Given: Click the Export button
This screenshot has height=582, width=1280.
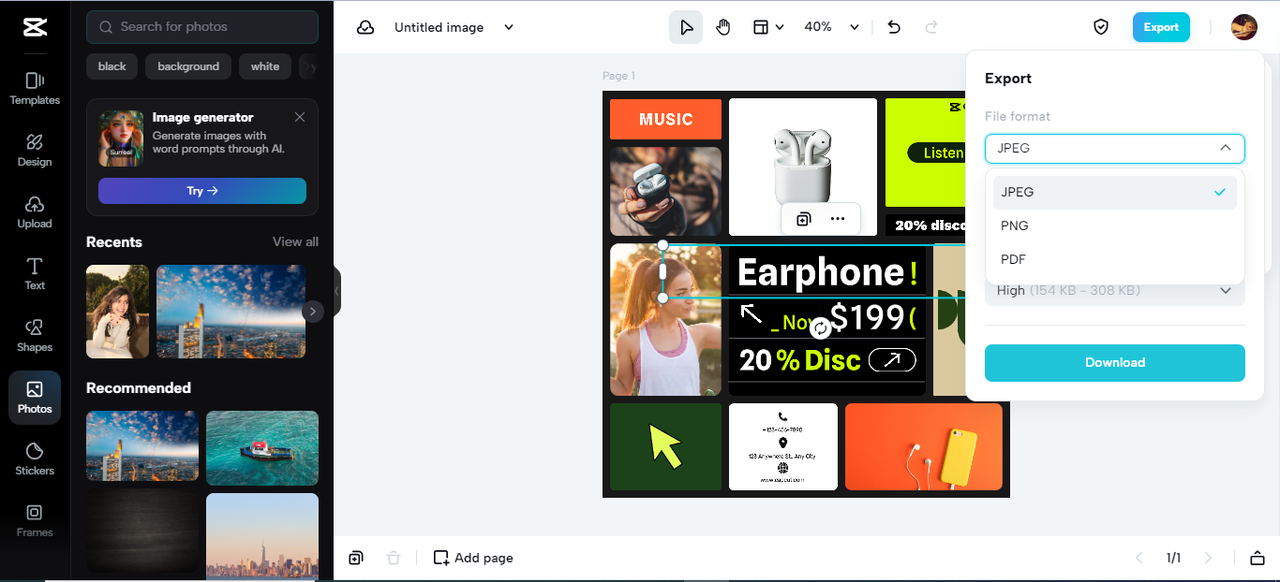Looking at the screenshot, I should coord(1161,27).
